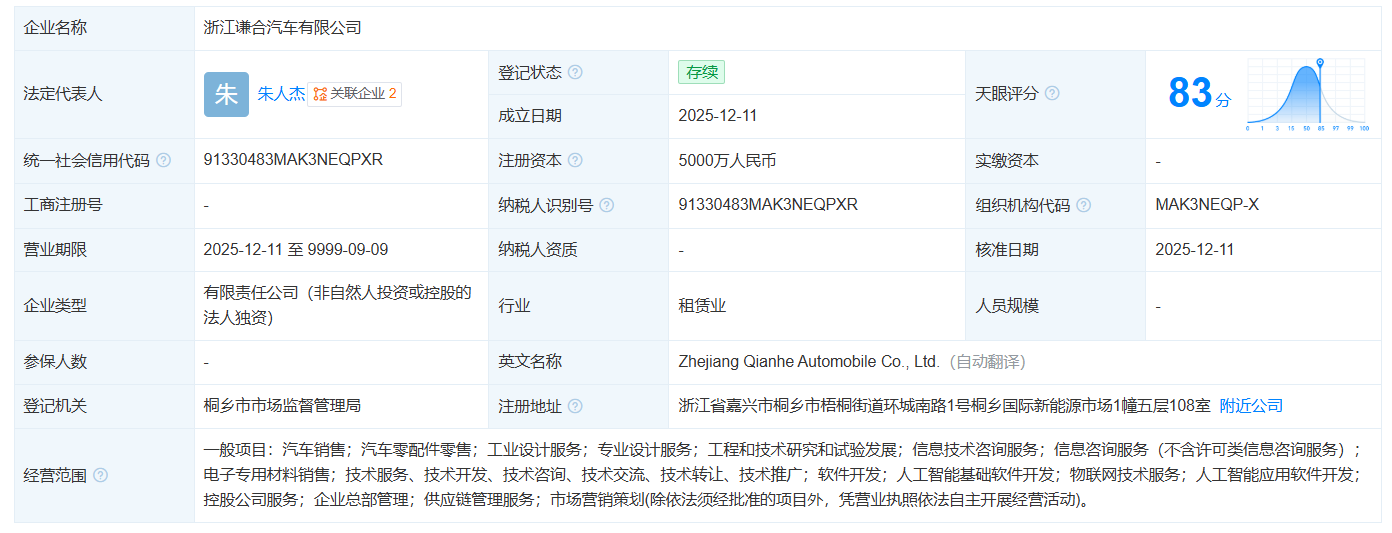Screen dimensions: 1392x533
Task: Click the registered address text in 桐乡市
Action: [944, 406]
